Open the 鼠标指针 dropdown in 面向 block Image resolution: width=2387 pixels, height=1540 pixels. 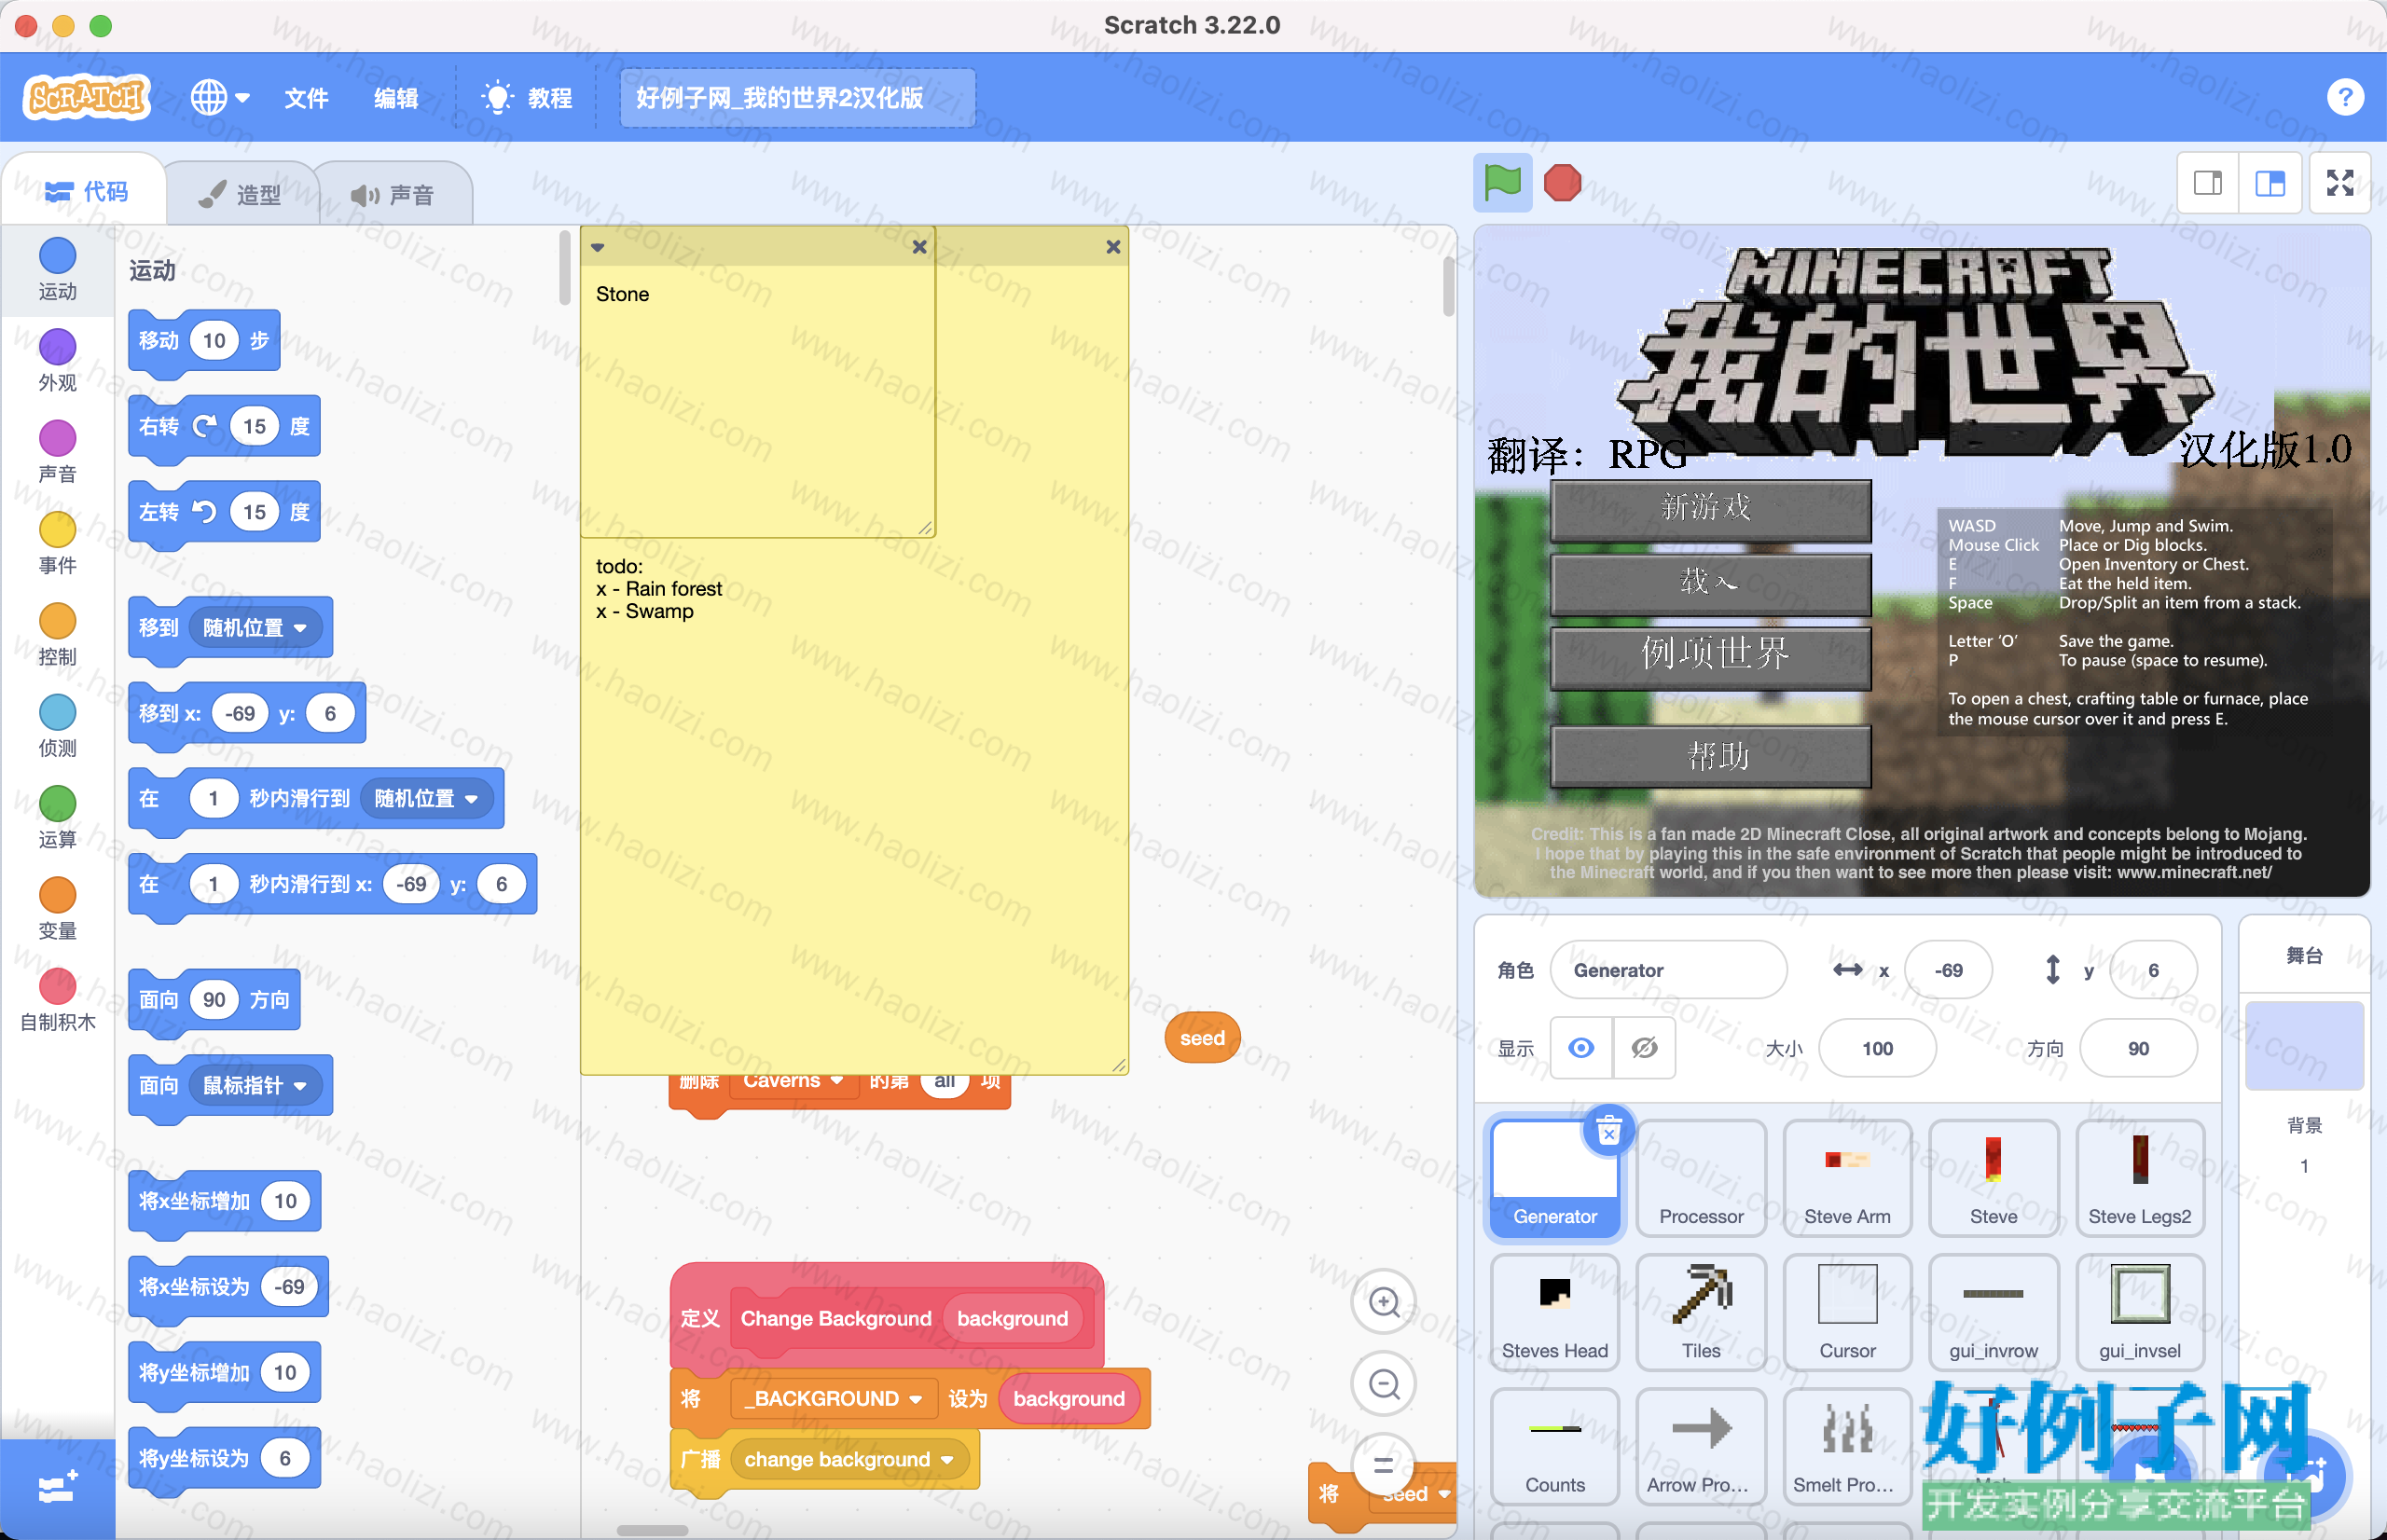pos(255,1085)
